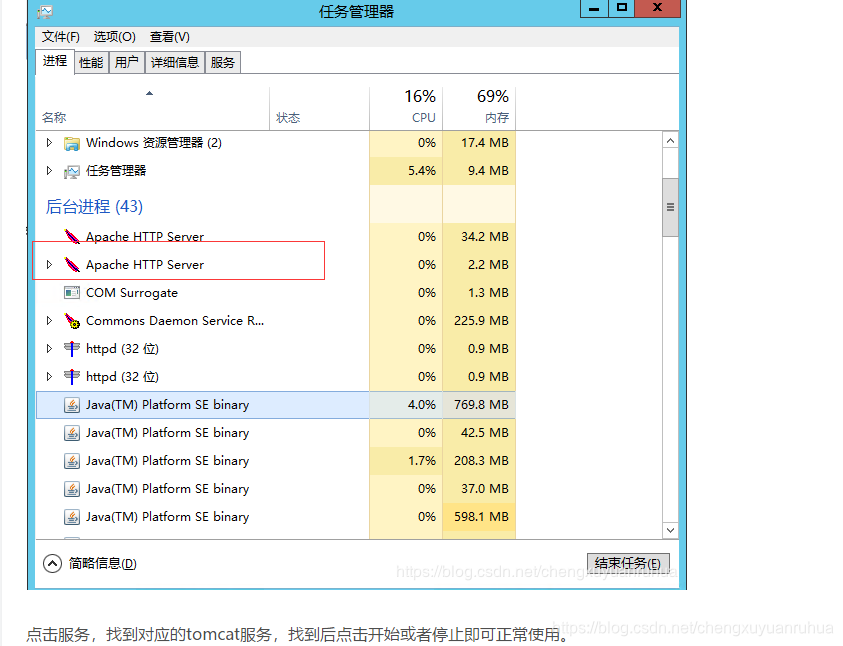Select the Java(TM) Platform SE binary 42.5 MB row
This screenshot has width=843, height=646.
pos(276,433)
